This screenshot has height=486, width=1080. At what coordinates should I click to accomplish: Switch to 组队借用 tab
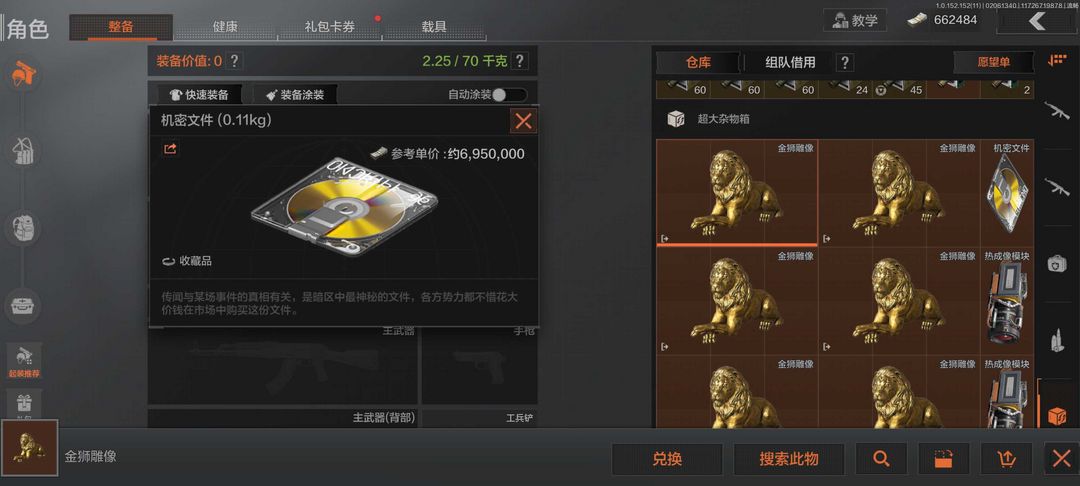click(790, 63)
